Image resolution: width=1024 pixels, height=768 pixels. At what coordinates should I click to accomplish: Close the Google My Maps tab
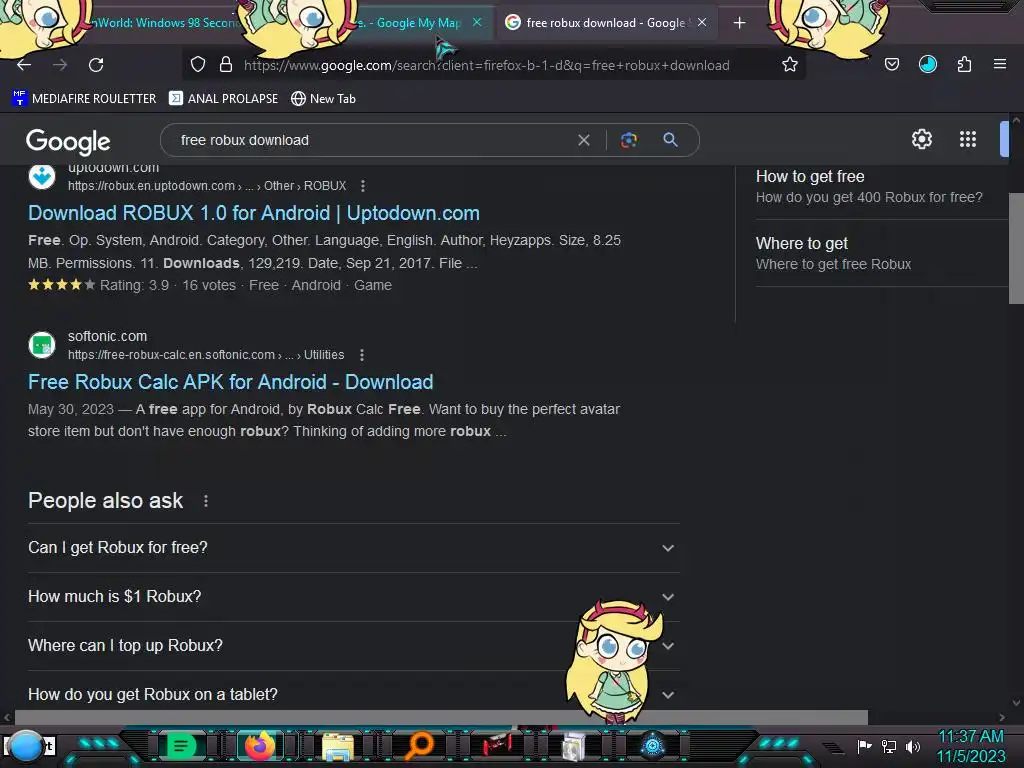(477, 22)
